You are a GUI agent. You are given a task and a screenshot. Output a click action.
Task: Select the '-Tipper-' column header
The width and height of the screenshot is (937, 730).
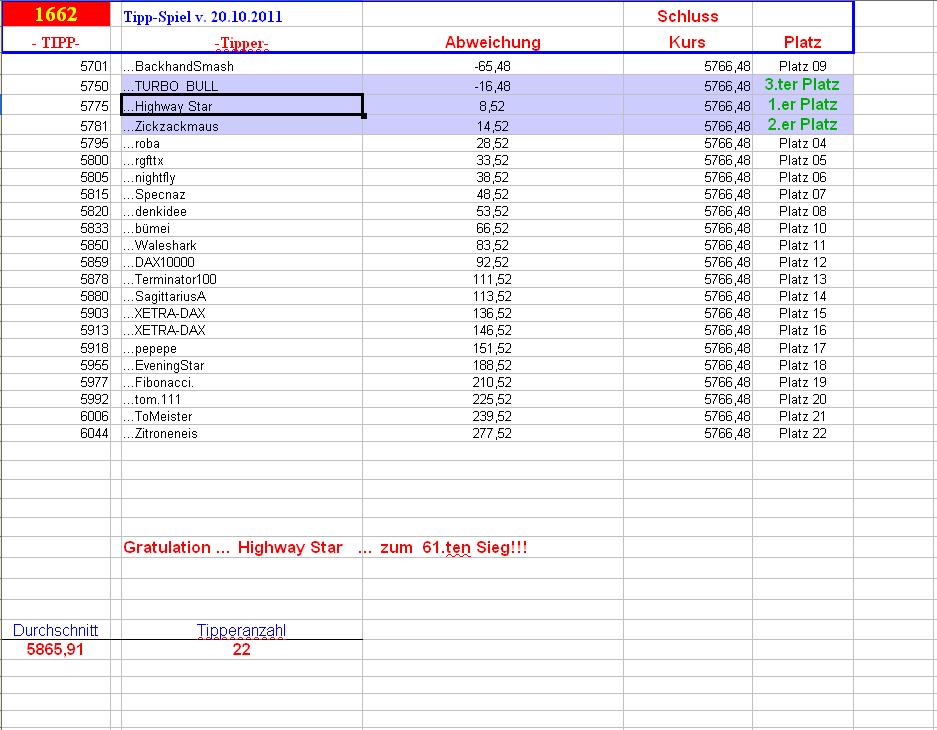tap(241, 43)
